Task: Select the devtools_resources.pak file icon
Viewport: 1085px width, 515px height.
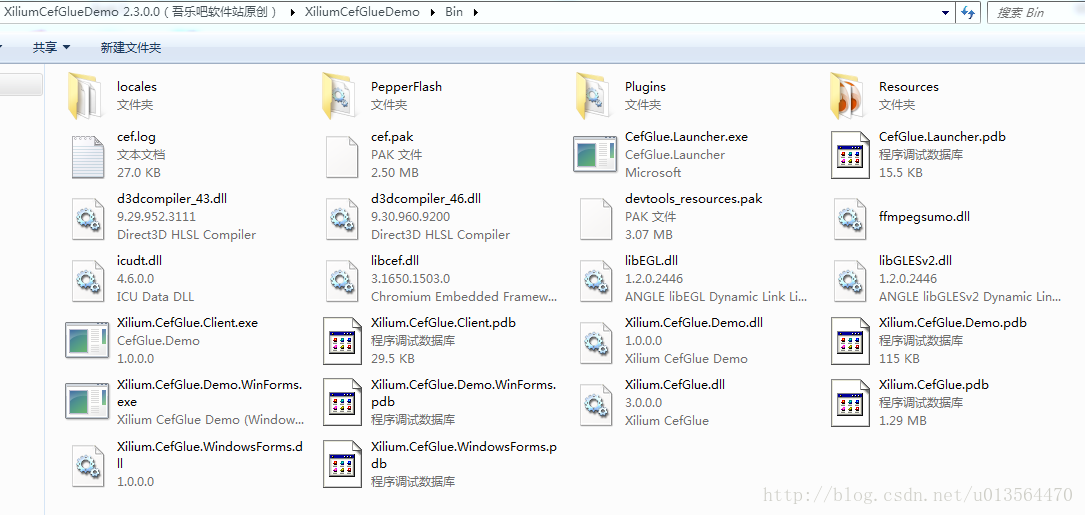Action: (x=596, y=217)
